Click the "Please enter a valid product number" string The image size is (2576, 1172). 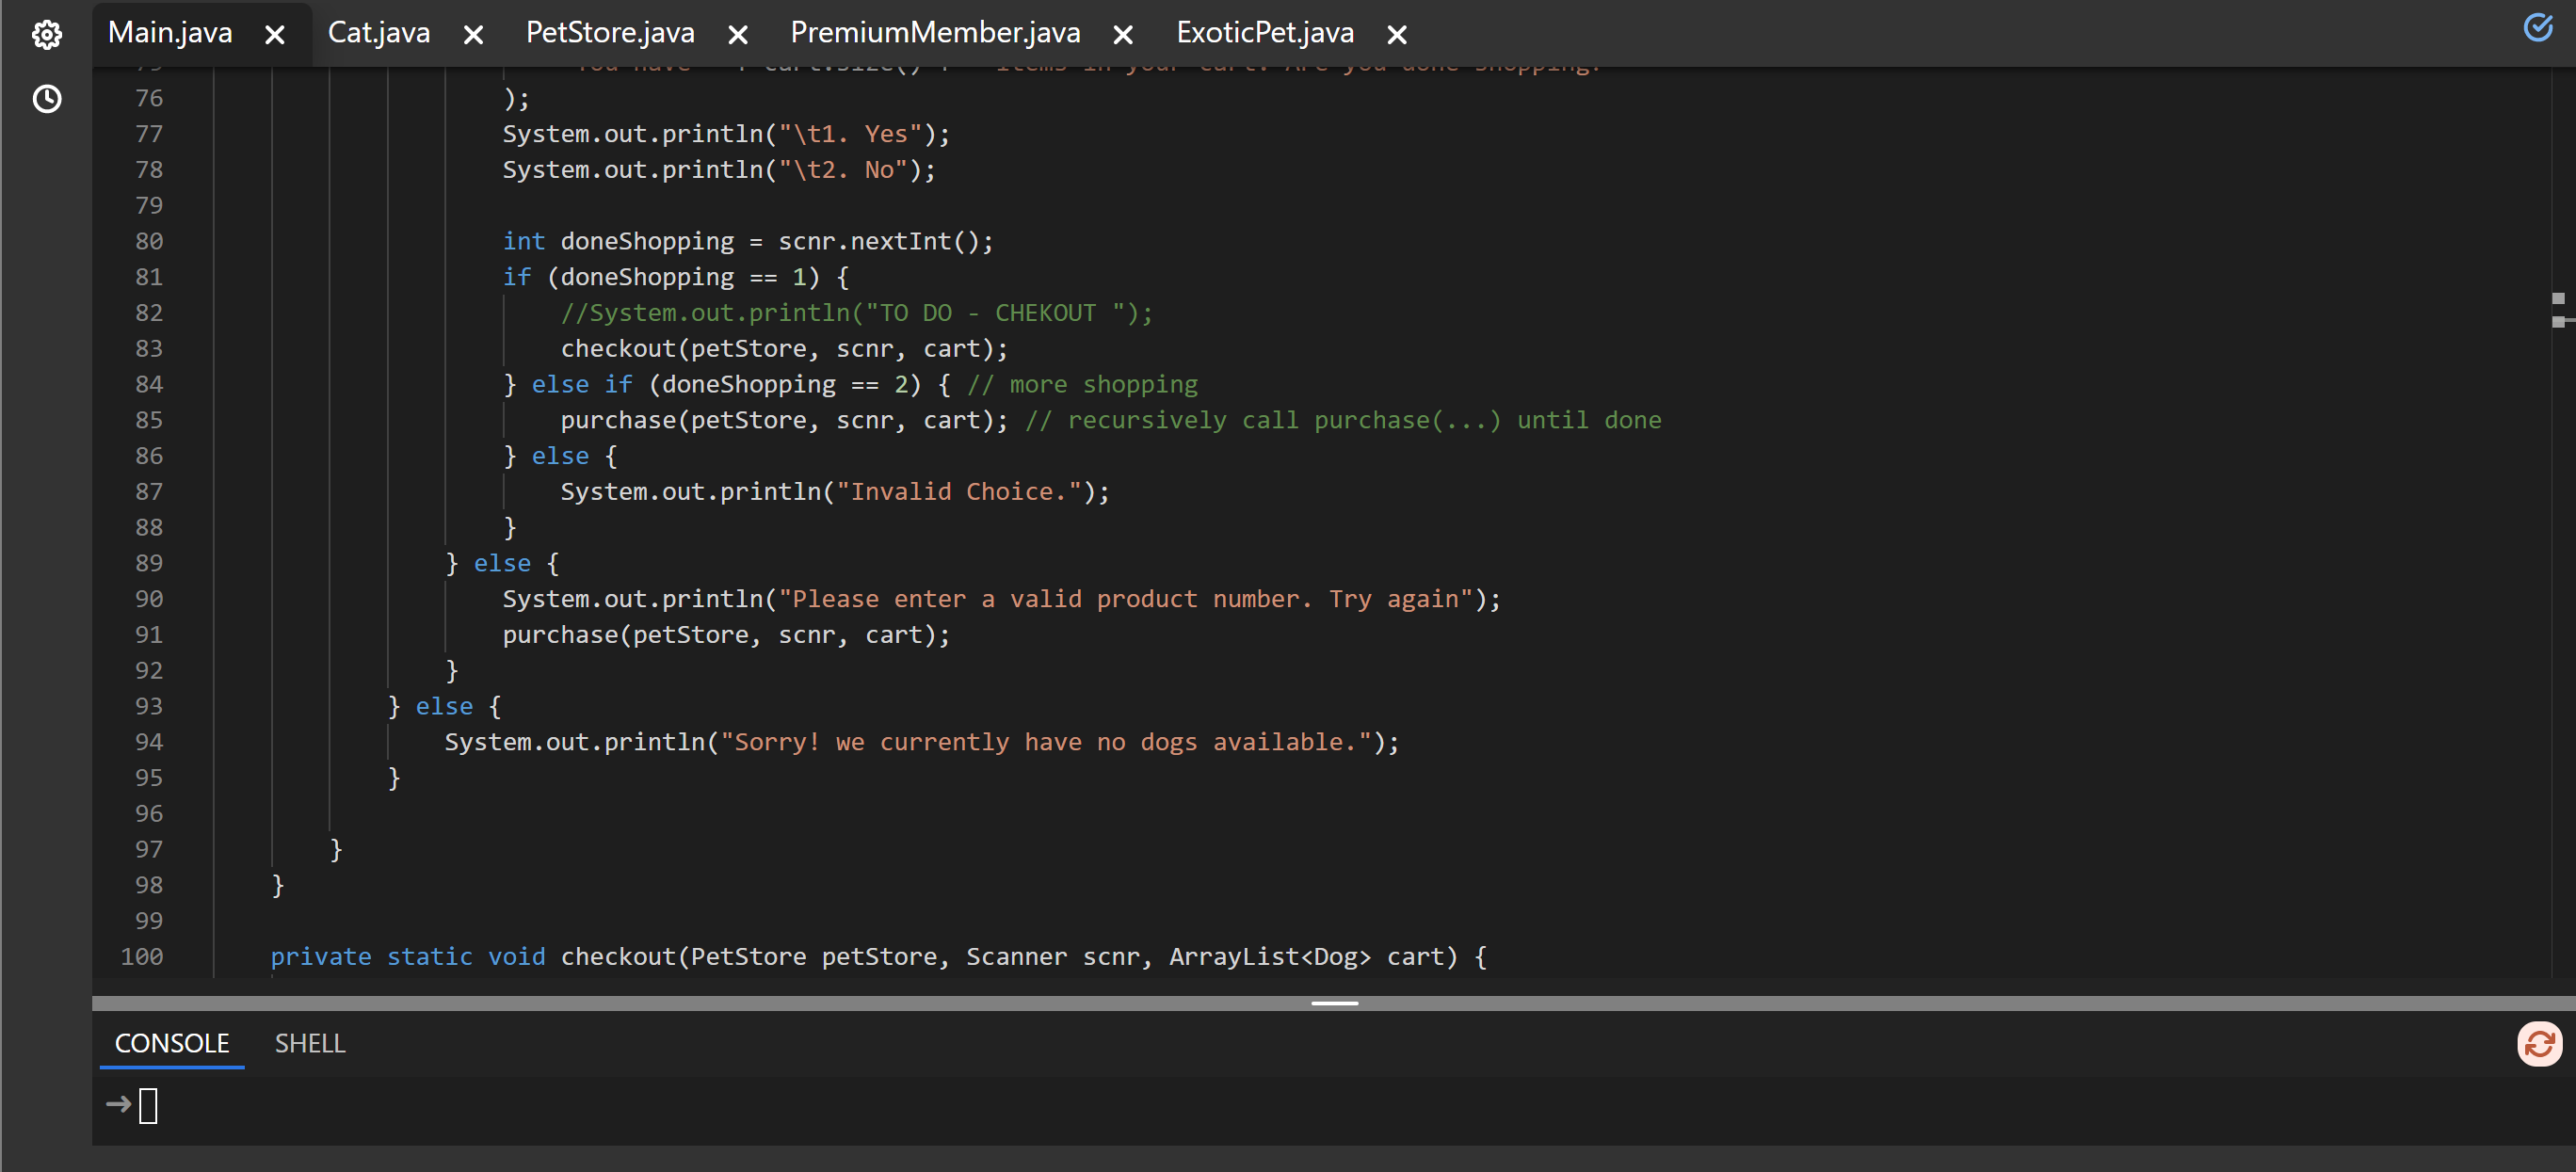[1126, 598]
